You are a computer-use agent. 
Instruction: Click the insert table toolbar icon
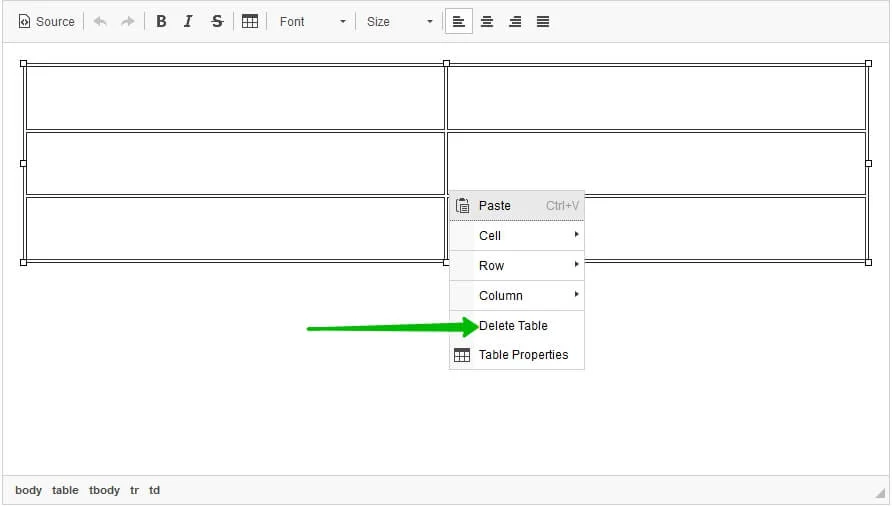point(250,22)
